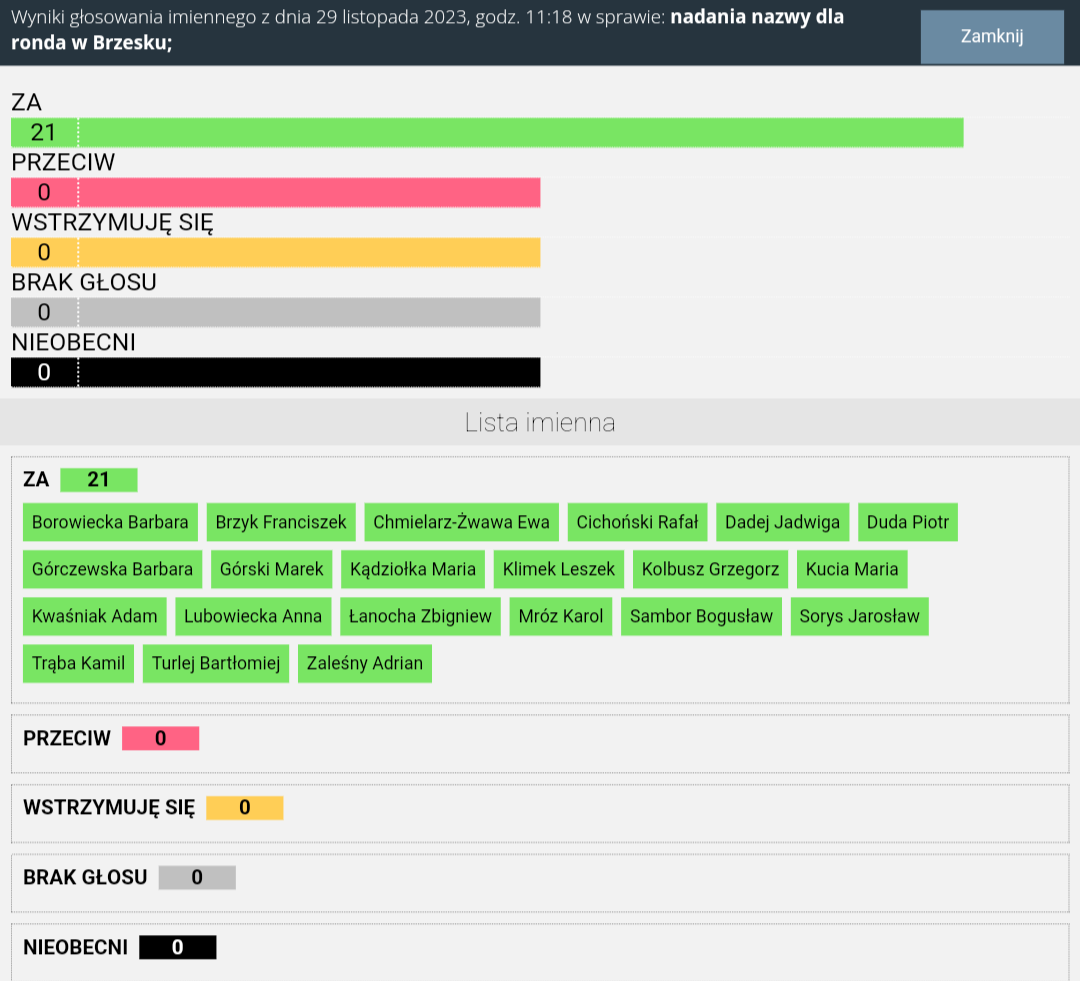Click the Duda Piotr name tag
1080x981 pixels.
pos(908,522)
